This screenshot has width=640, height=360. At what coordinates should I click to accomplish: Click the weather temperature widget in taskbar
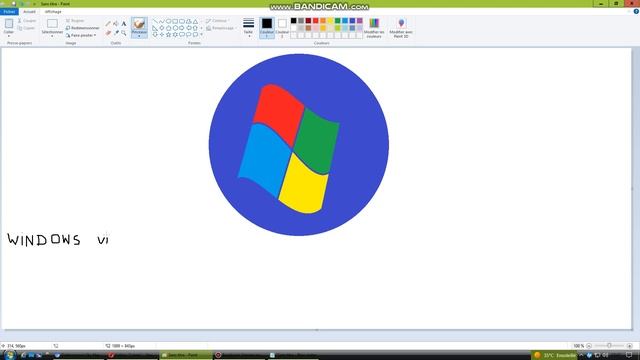coord(555,355)
